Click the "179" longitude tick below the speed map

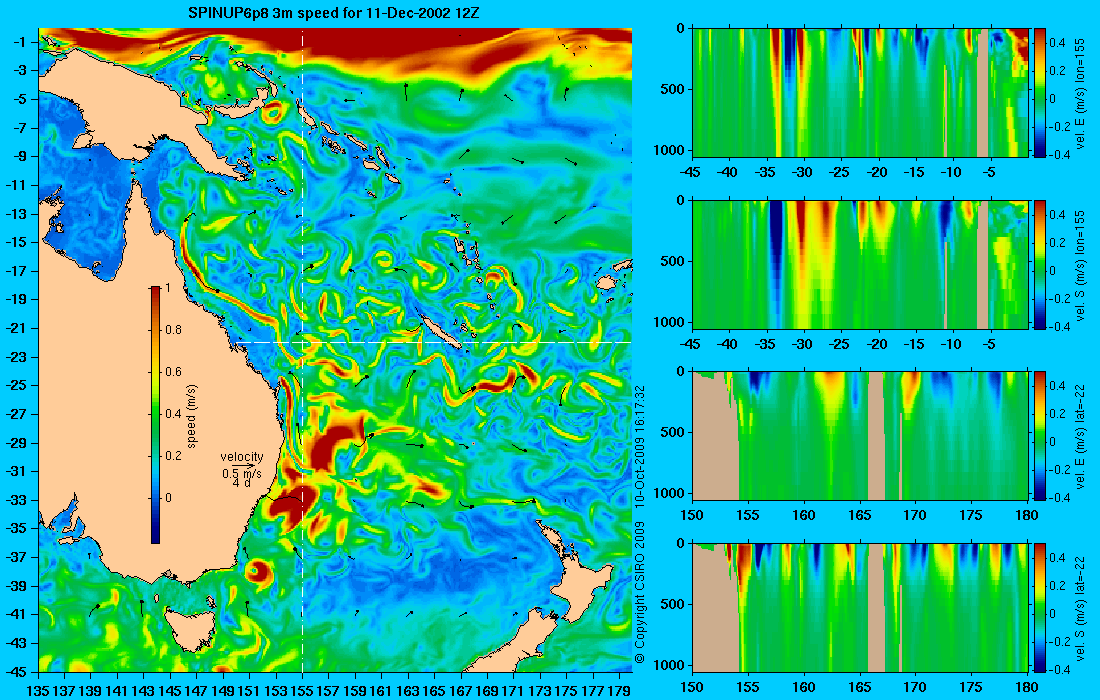[620, 691]
